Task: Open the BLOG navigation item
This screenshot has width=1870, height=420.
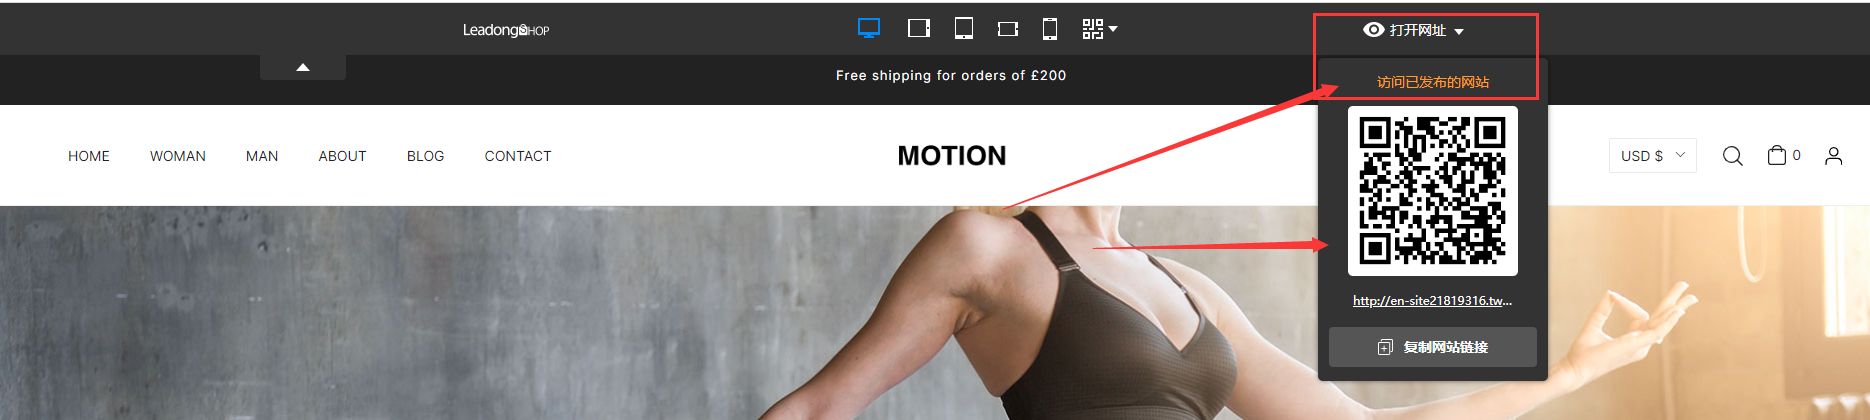Action: 425,156
